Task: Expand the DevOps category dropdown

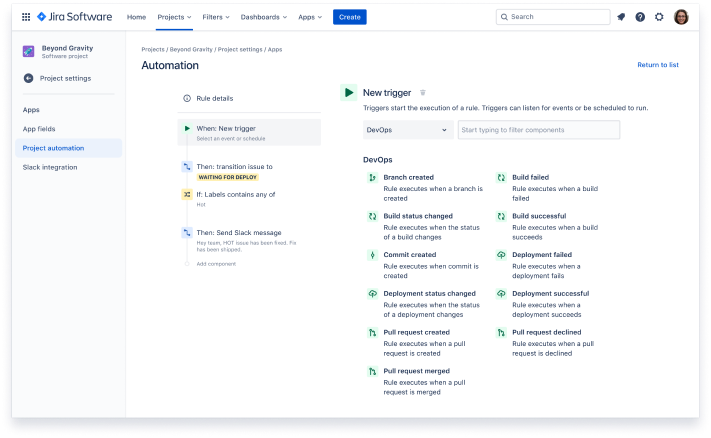Action: [408, 130]
